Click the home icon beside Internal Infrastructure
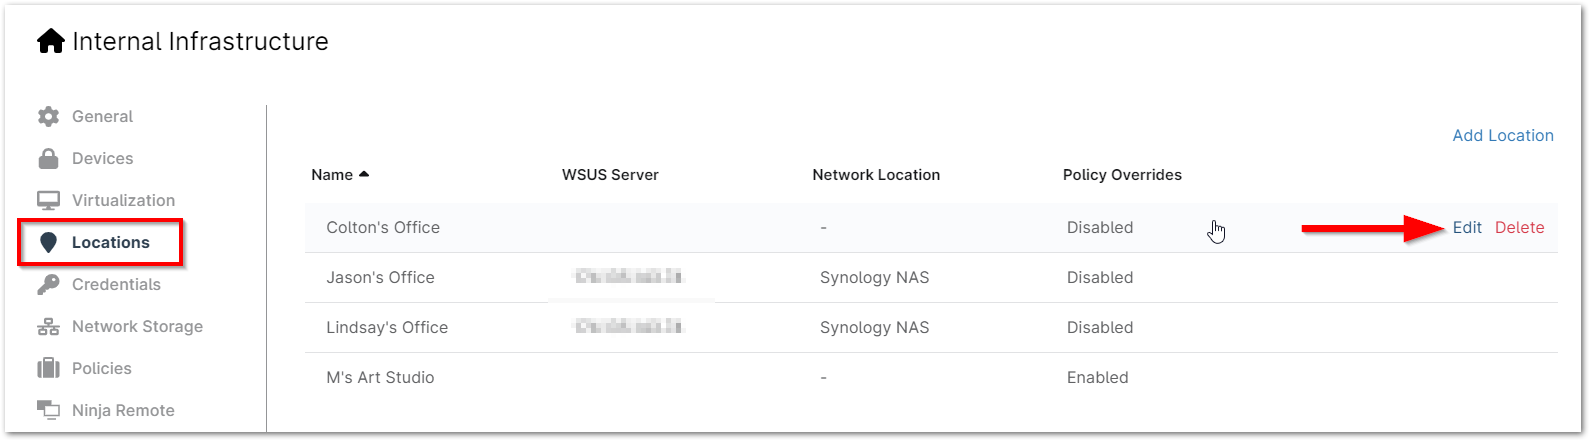Screen dimensions: 1590x441 [51, 42]
